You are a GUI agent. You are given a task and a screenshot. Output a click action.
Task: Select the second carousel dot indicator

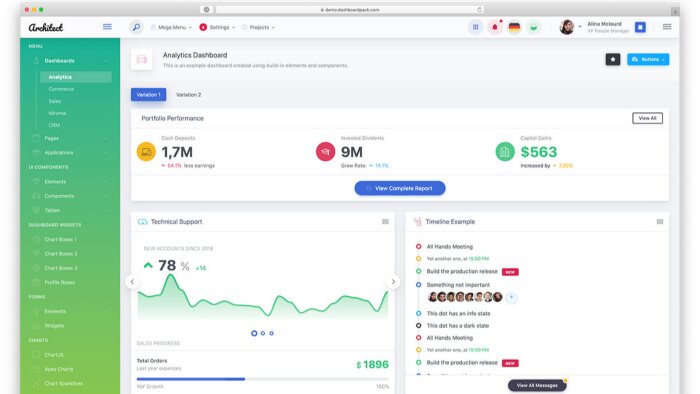point(263,333)
